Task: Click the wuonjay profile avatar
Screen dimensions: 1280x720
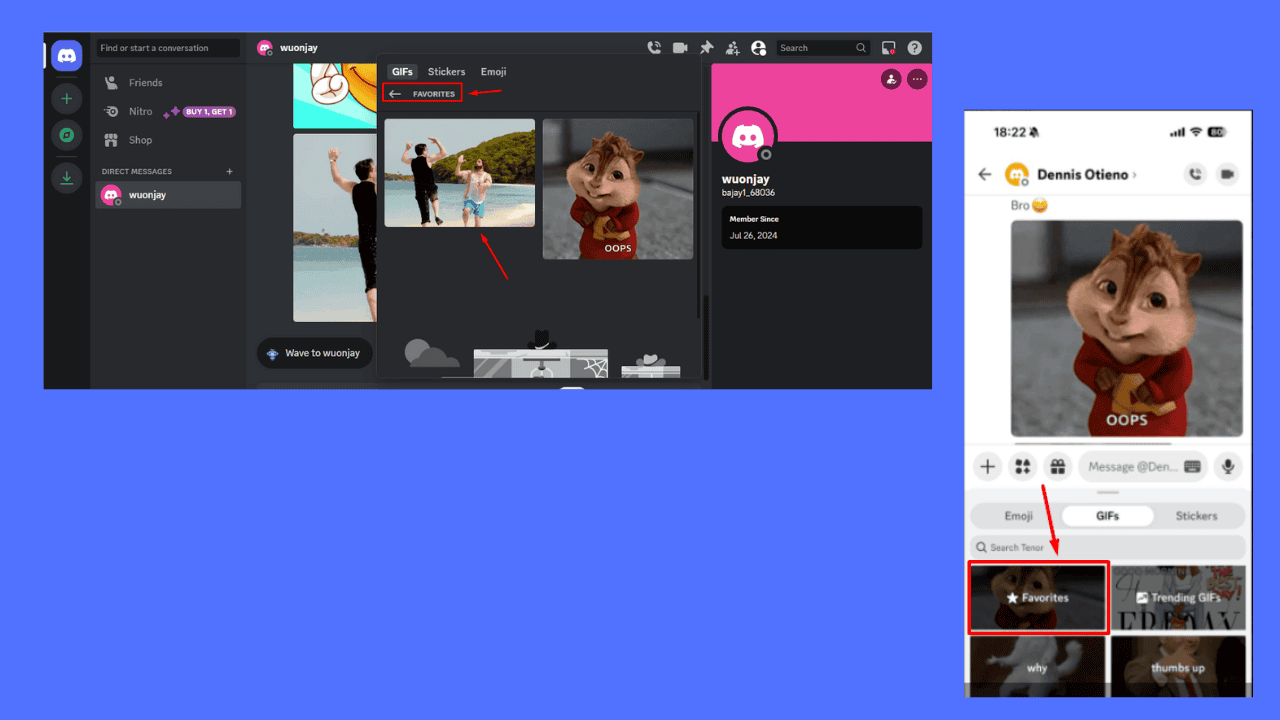Action: 748,135
